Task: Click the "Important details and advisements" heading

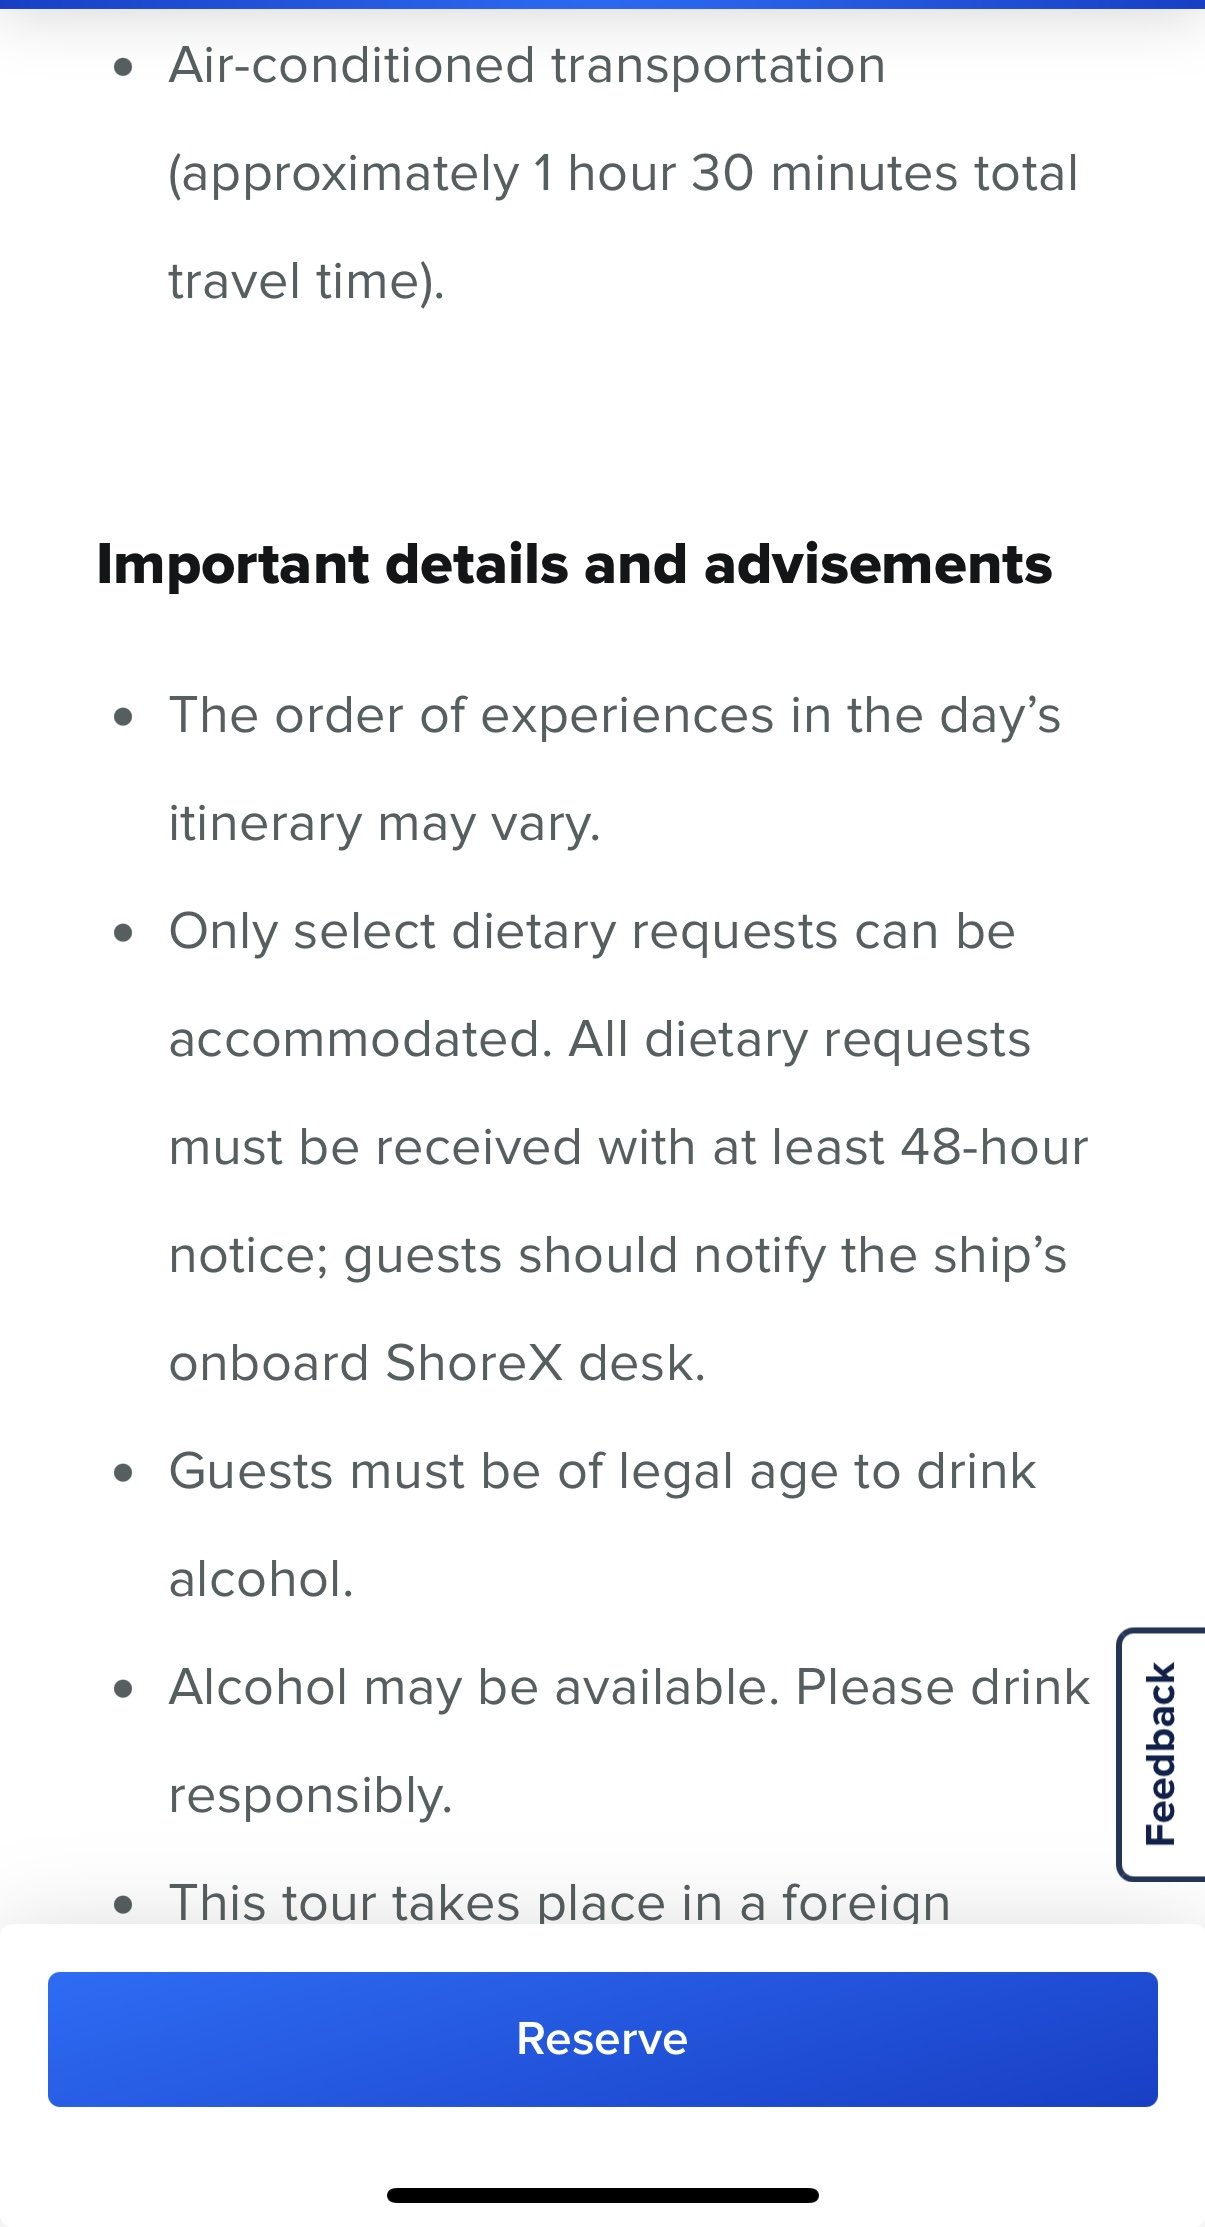Action: [x=574, y=564]
